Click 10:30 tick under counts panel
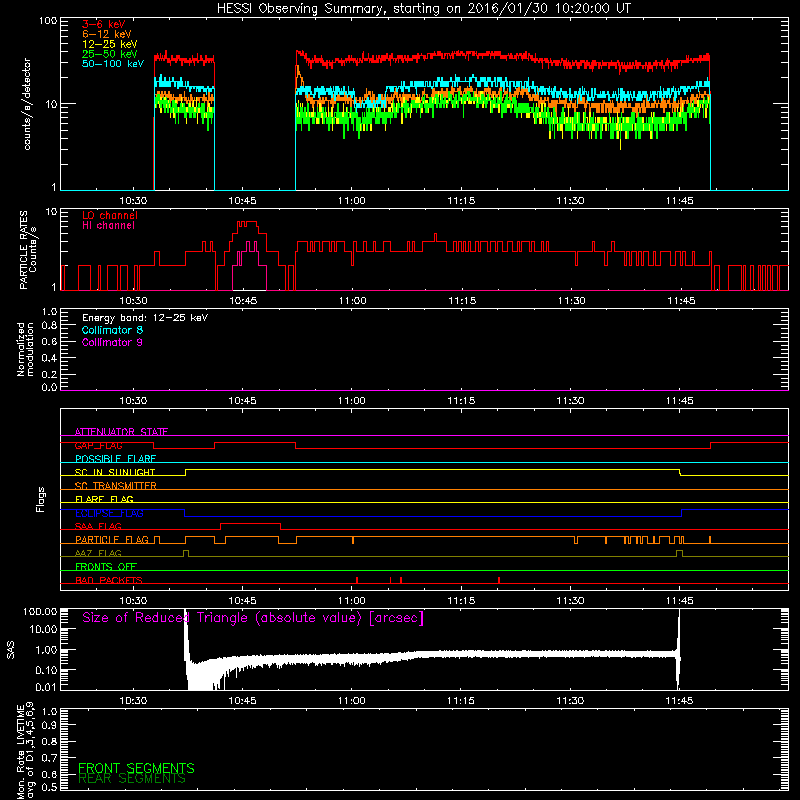This screenshot has height=800, width=800. 133,201
